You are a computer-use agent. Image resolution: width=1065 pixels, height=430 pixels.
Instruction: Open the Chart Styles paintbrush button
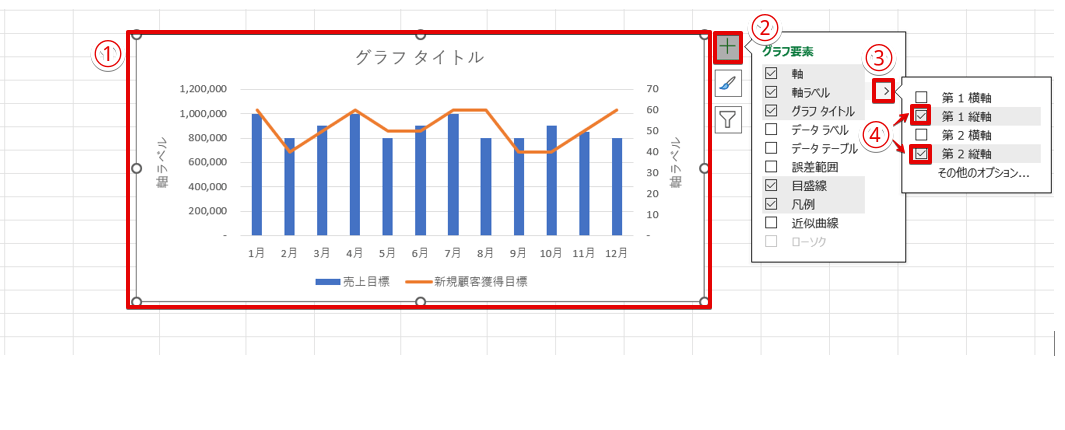click(x=728, y=84)
